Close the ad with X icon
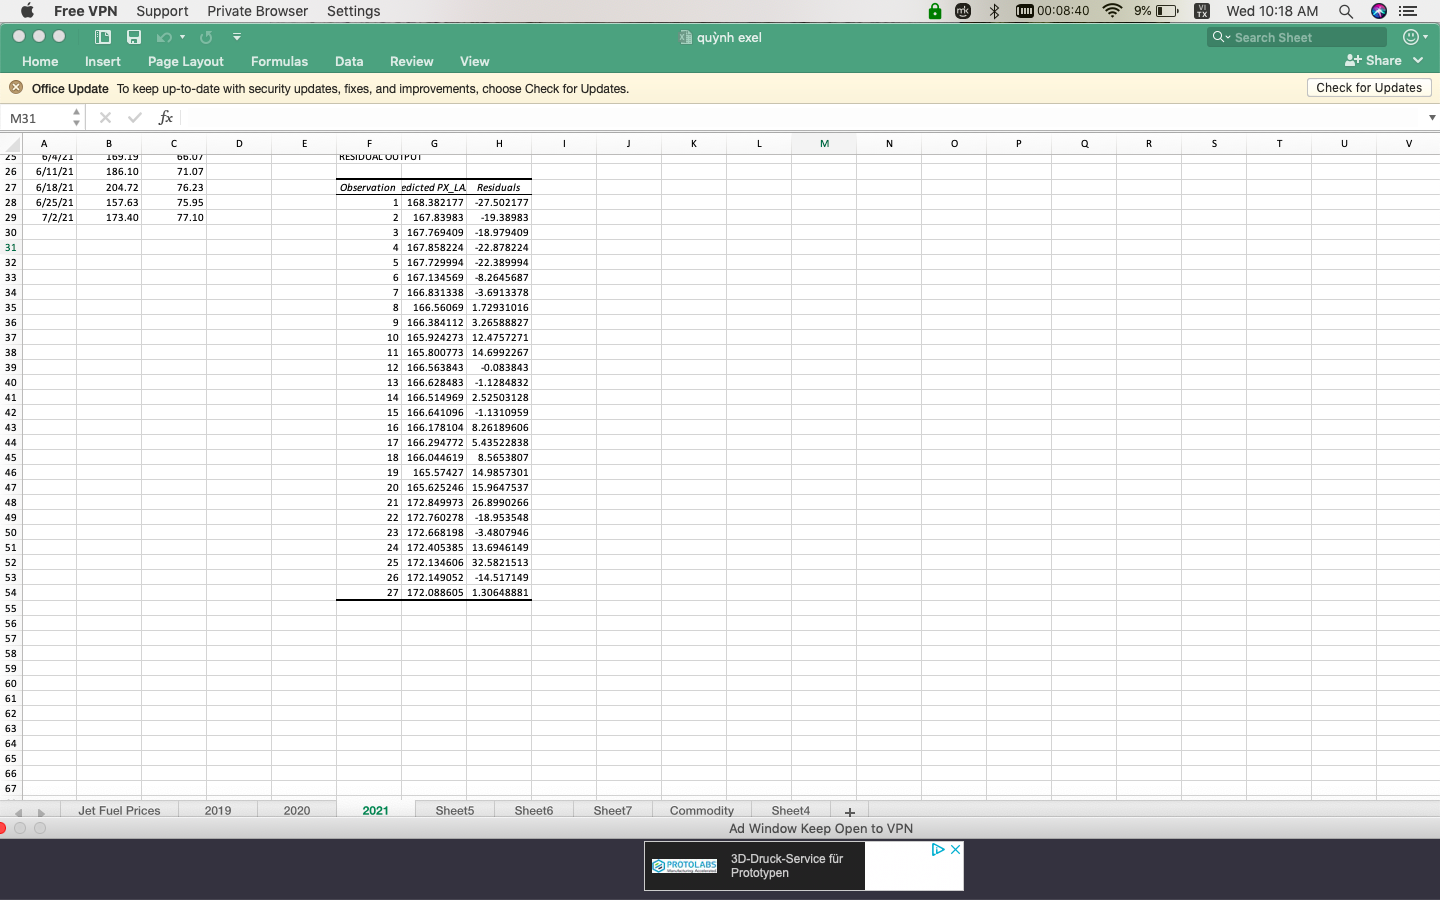The height and width of the screenshot is (900, 1440). coord(955,849)
